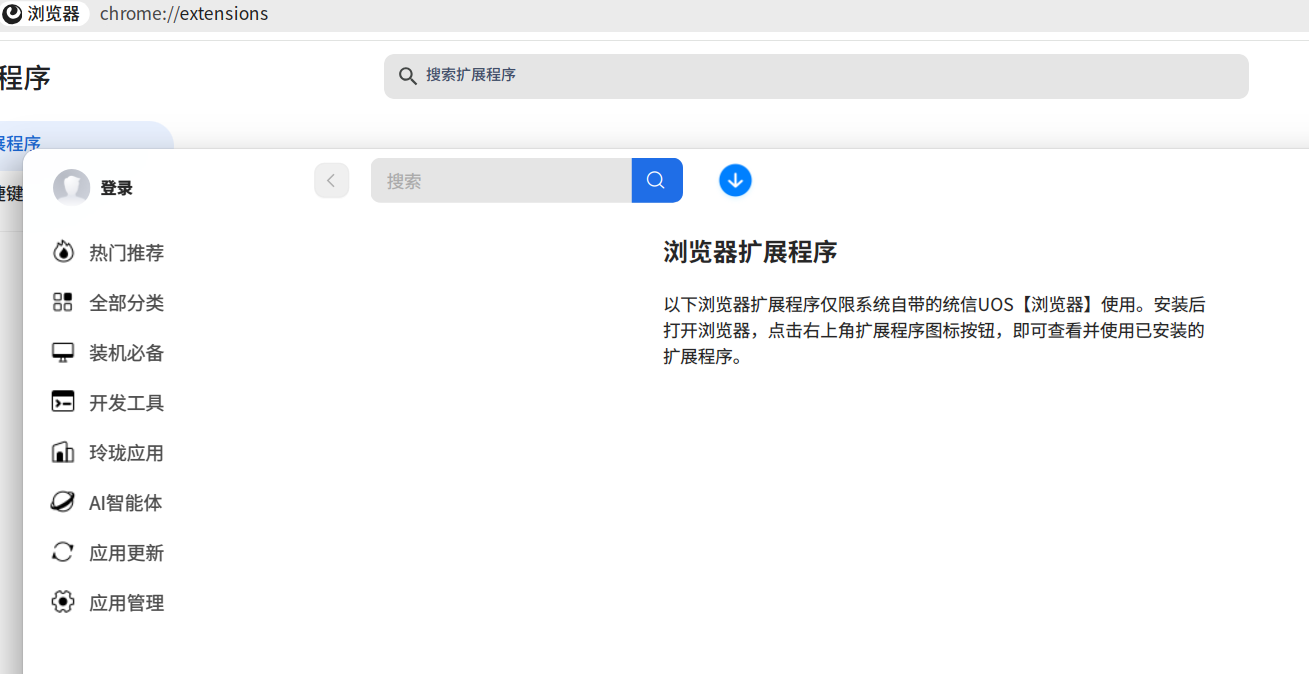The image size is (1309, 674).
Task: Focus the app store 搜索 input field
Action: pyautogui.click(x=501, y=180)
